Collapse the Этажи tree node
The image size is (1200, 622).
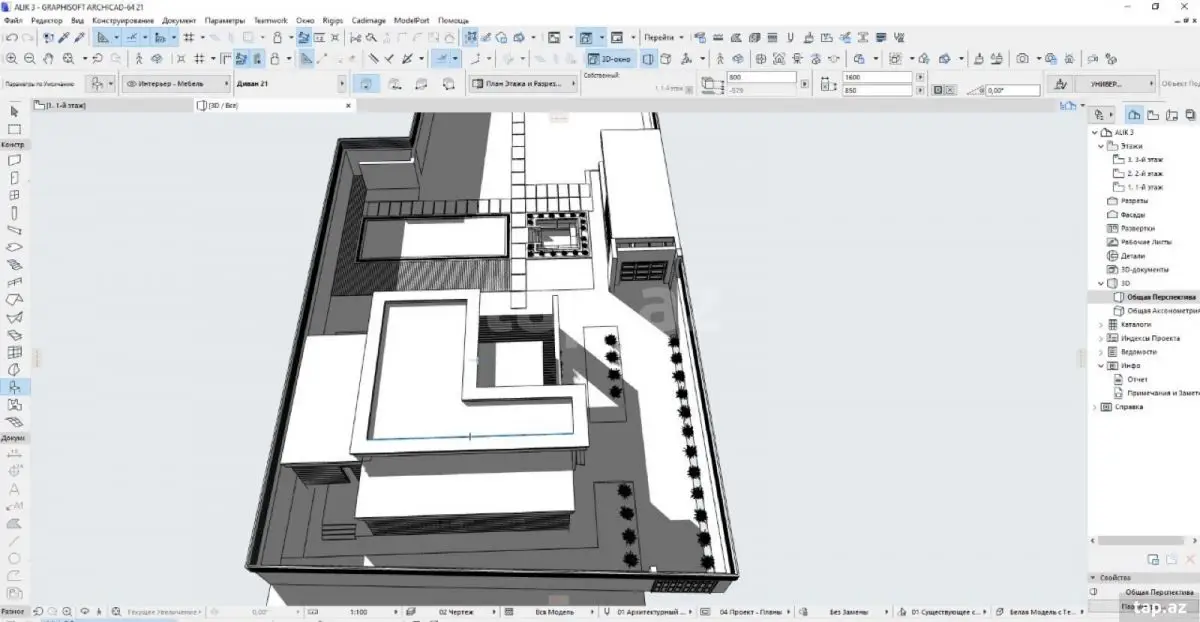[x=1102, y=146]
